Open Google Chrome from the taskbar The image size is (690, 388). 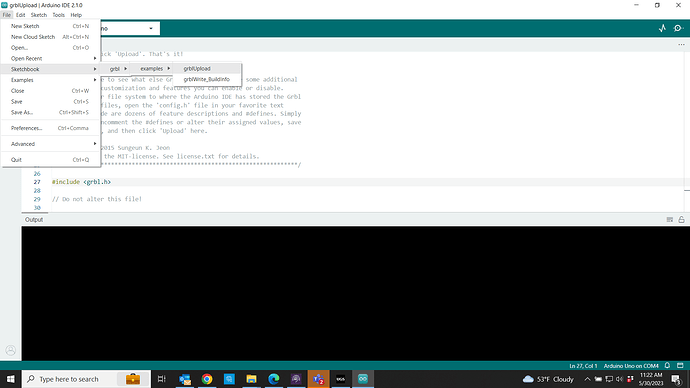[207, 379]
